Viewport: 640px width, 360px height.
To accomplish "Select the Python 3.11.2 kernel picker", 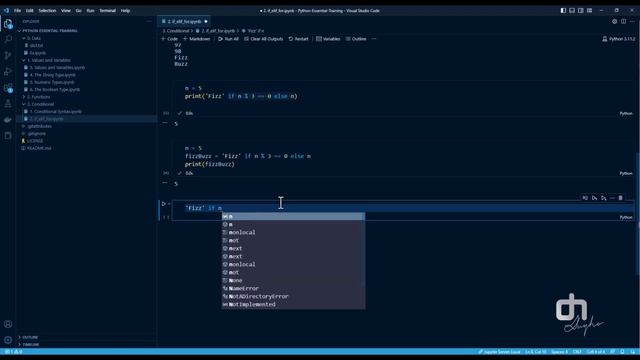I will pos(619,39).
